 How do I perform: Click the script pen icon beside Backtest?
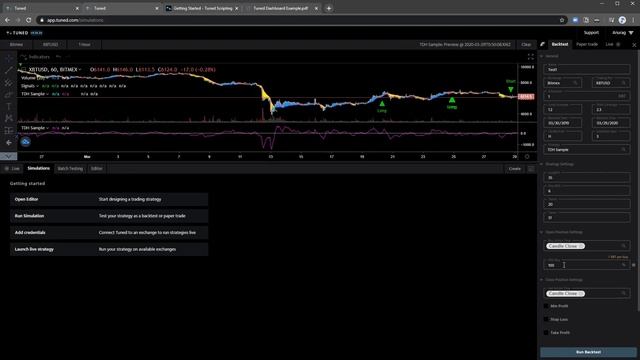(x=542, y=44)
